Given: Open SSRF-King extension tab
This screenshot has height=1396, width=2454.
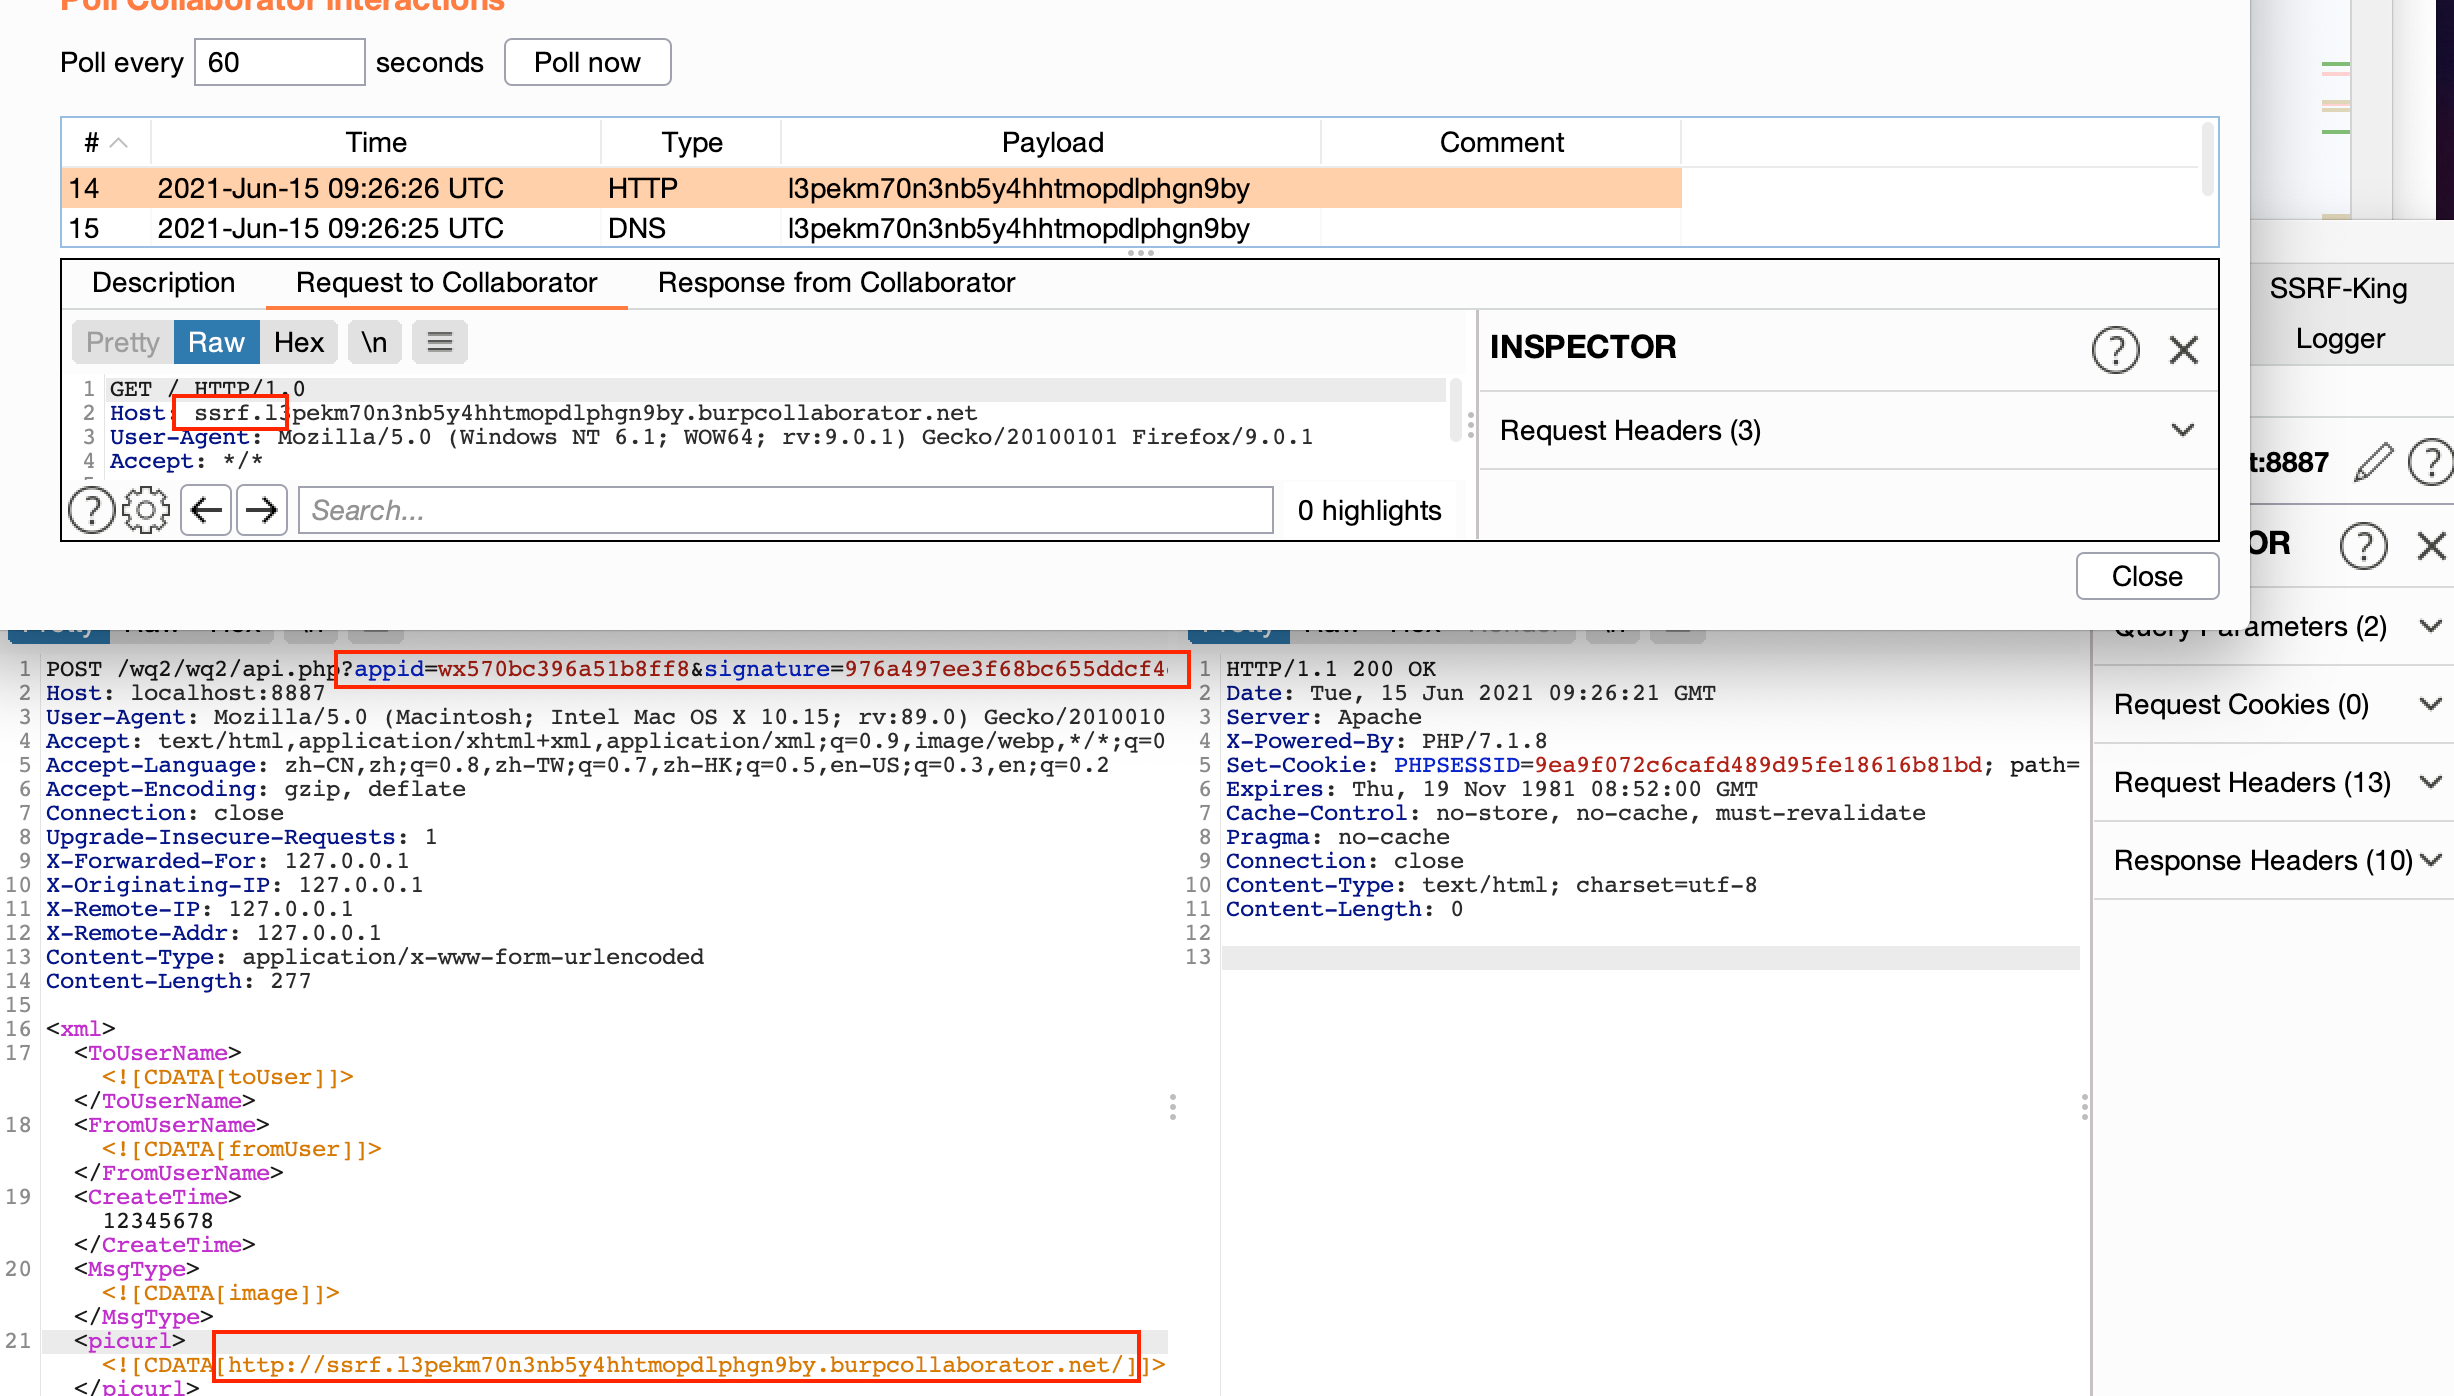Looking at the screenshot, I should [2338, 288].
